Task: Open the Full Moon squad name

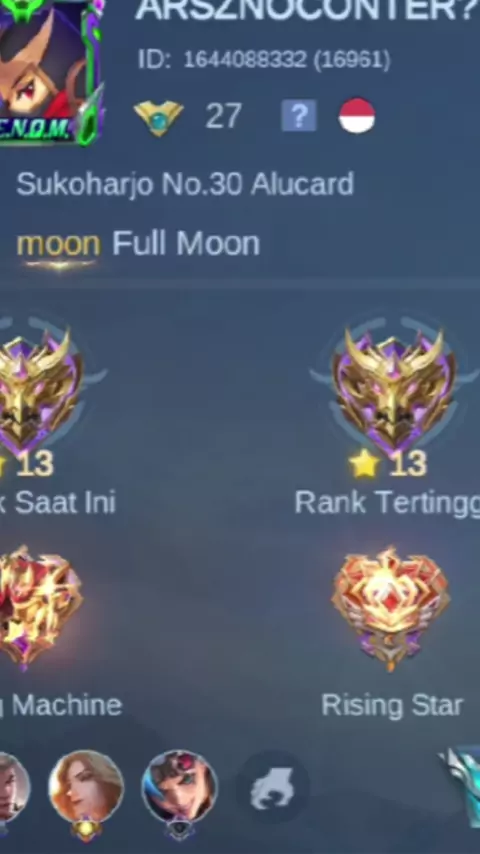Action: 186,243
